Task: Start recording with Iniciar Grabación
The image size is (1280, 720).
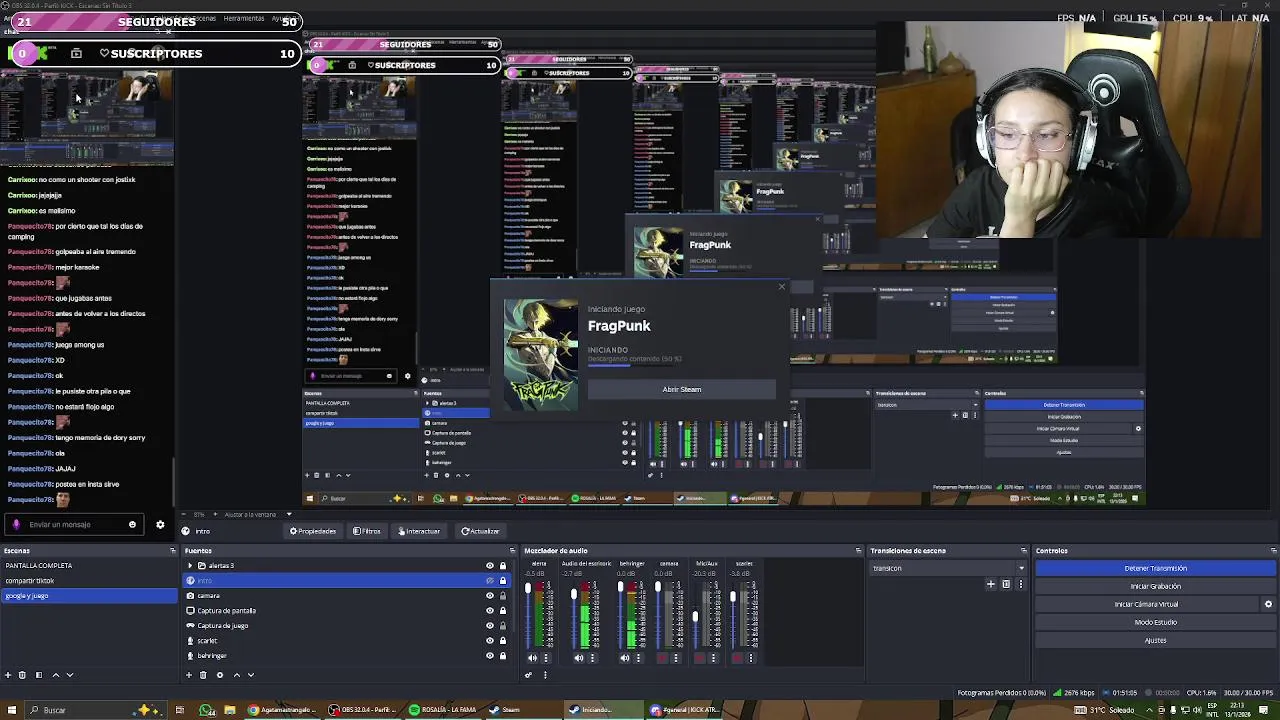Action: tap(1155, 586)
